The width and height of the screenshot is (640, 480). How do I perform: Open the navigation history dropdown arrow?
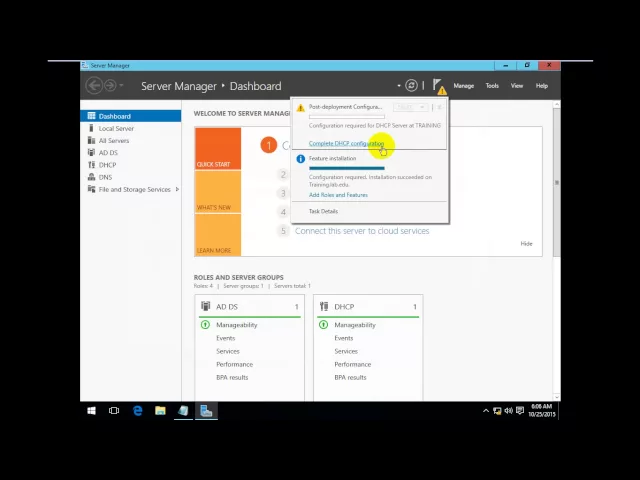point(121,86)
